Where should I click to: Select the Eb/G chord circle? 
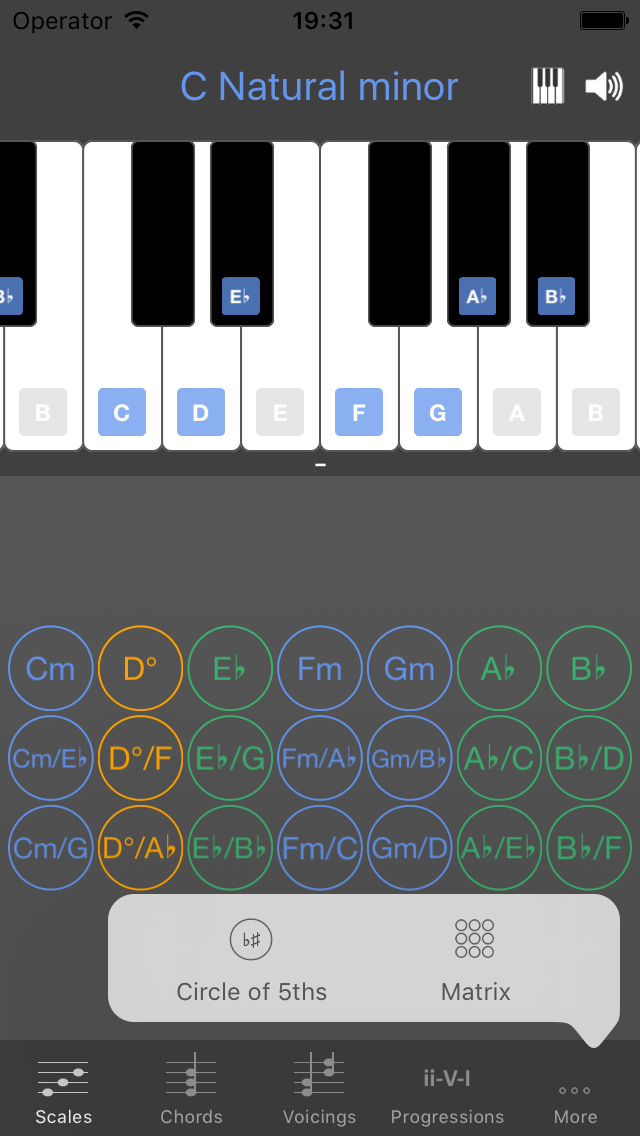(x=230, y=758)
